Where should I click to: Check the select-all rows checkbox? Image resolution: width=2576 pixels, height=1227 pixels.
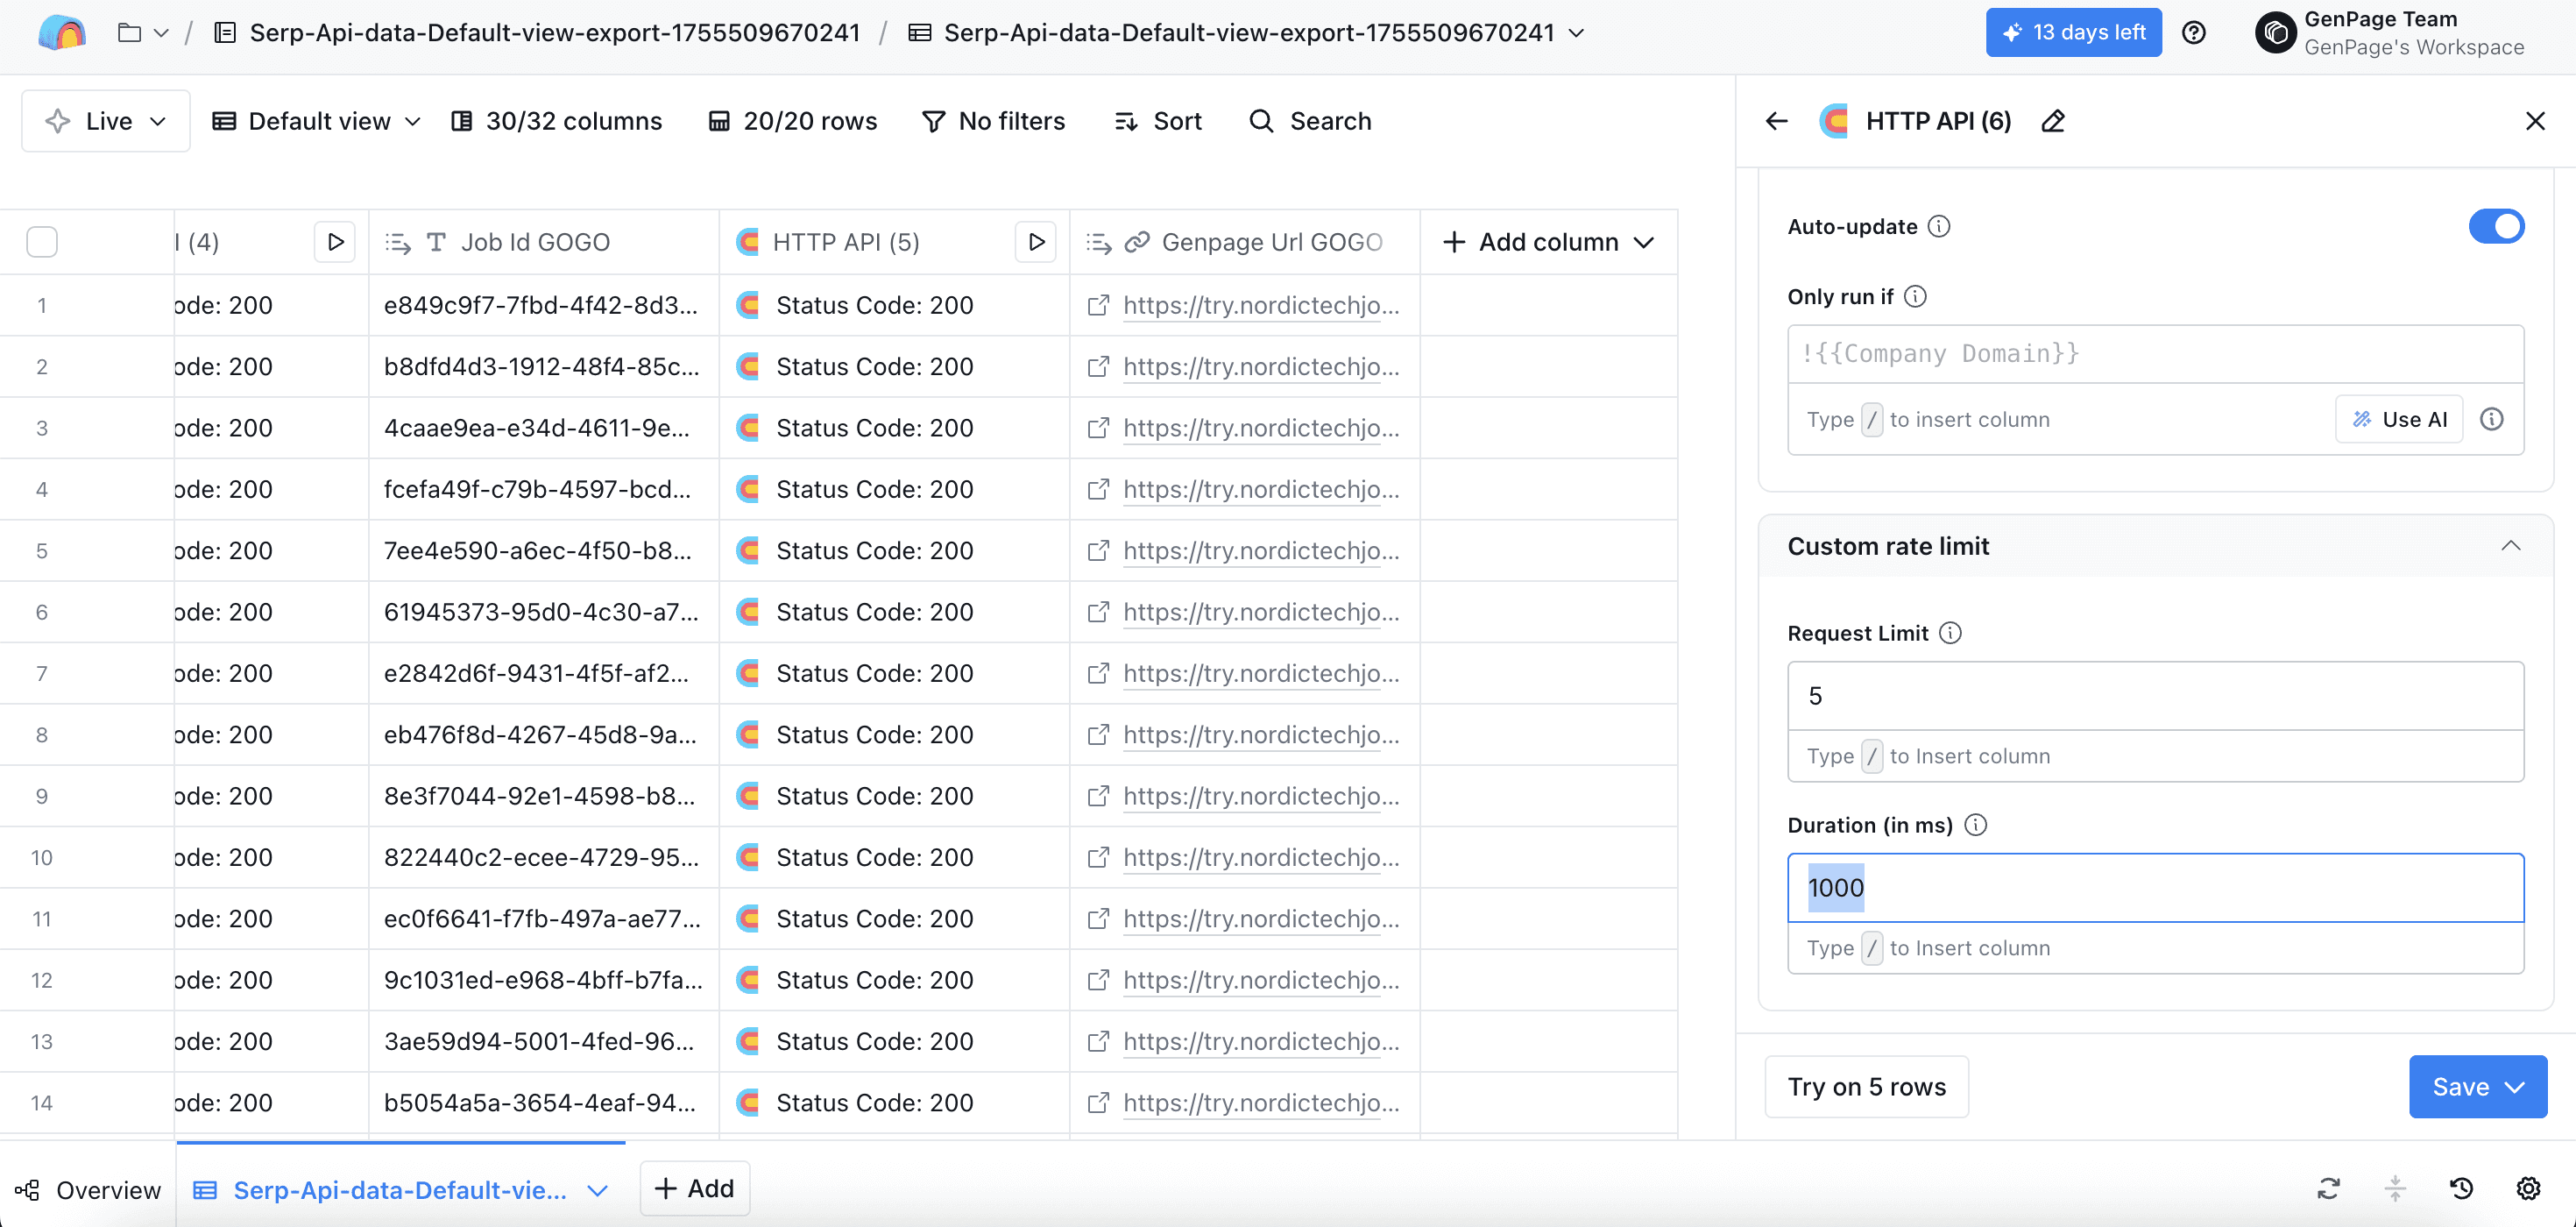(42, 242)
